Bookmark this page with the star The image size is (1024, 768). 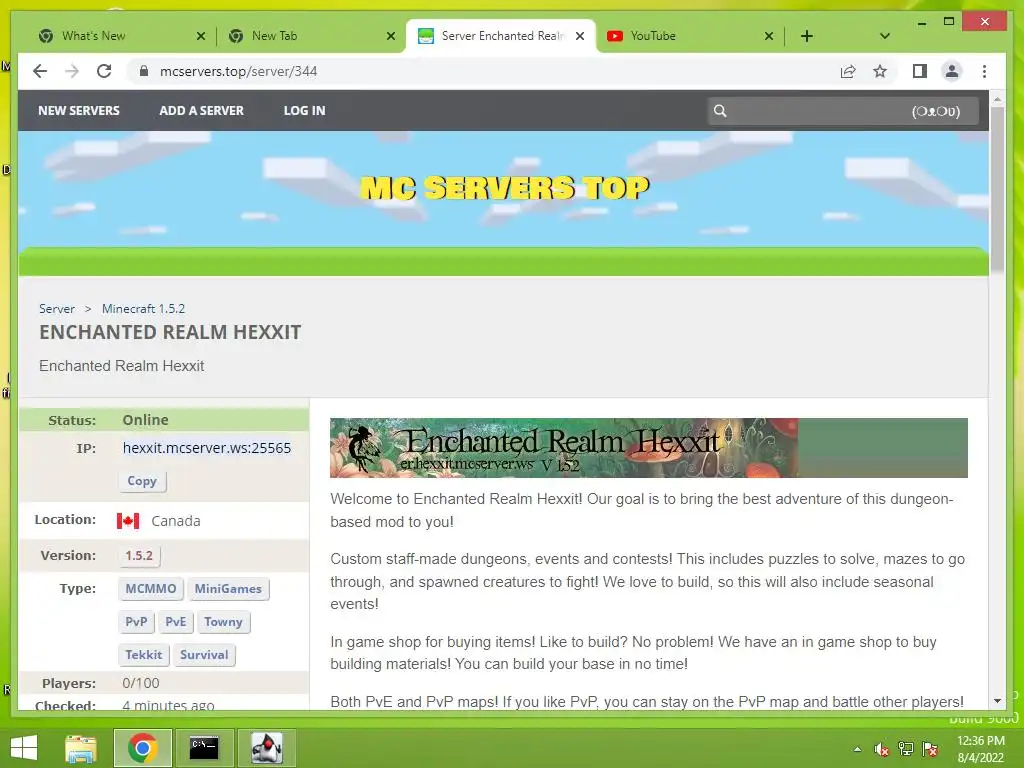pos(880,71)
